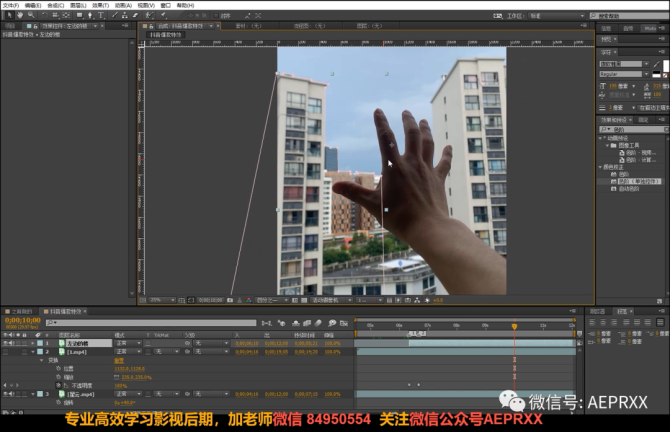Open the View (V) menu

(146, 5)
